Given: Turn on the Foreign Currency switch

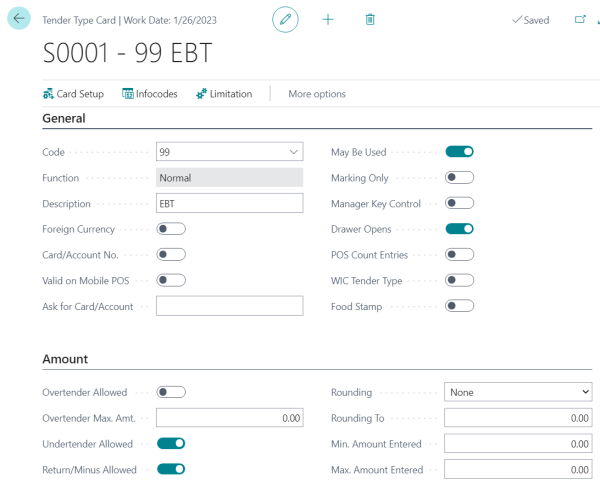Looking at the screenshot, I should pyautogui.click(x=171, y=229).
